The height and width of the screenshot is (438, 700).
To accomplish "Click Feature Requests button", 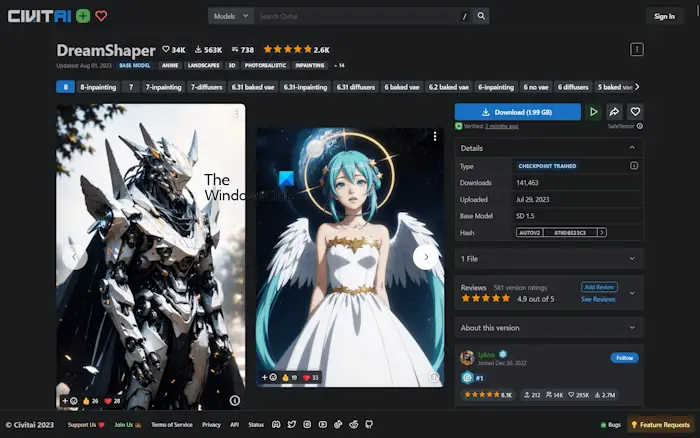I will tap(661, 425).
